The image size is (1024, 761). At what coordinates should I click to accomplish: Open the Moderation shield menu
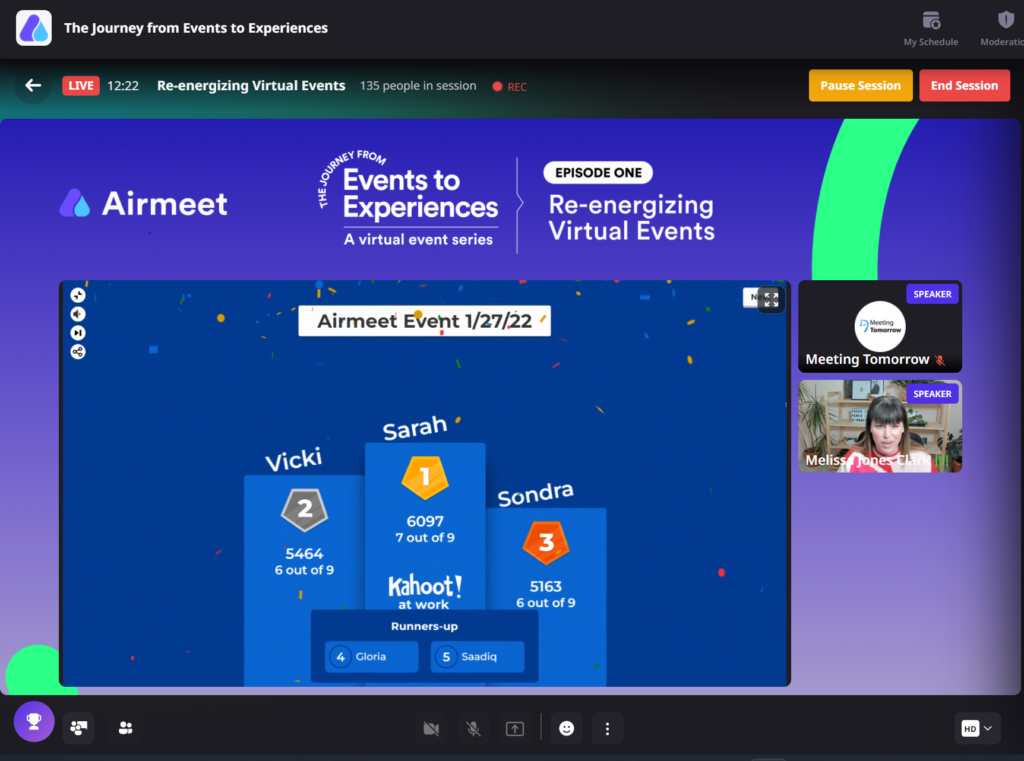[1003, 29]
